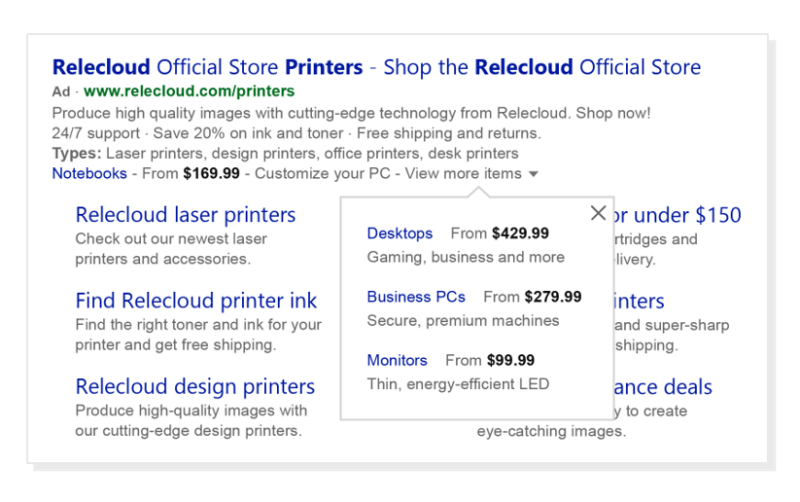
Task: Close the popup with the X icon
Action: [x=598, y=212]
